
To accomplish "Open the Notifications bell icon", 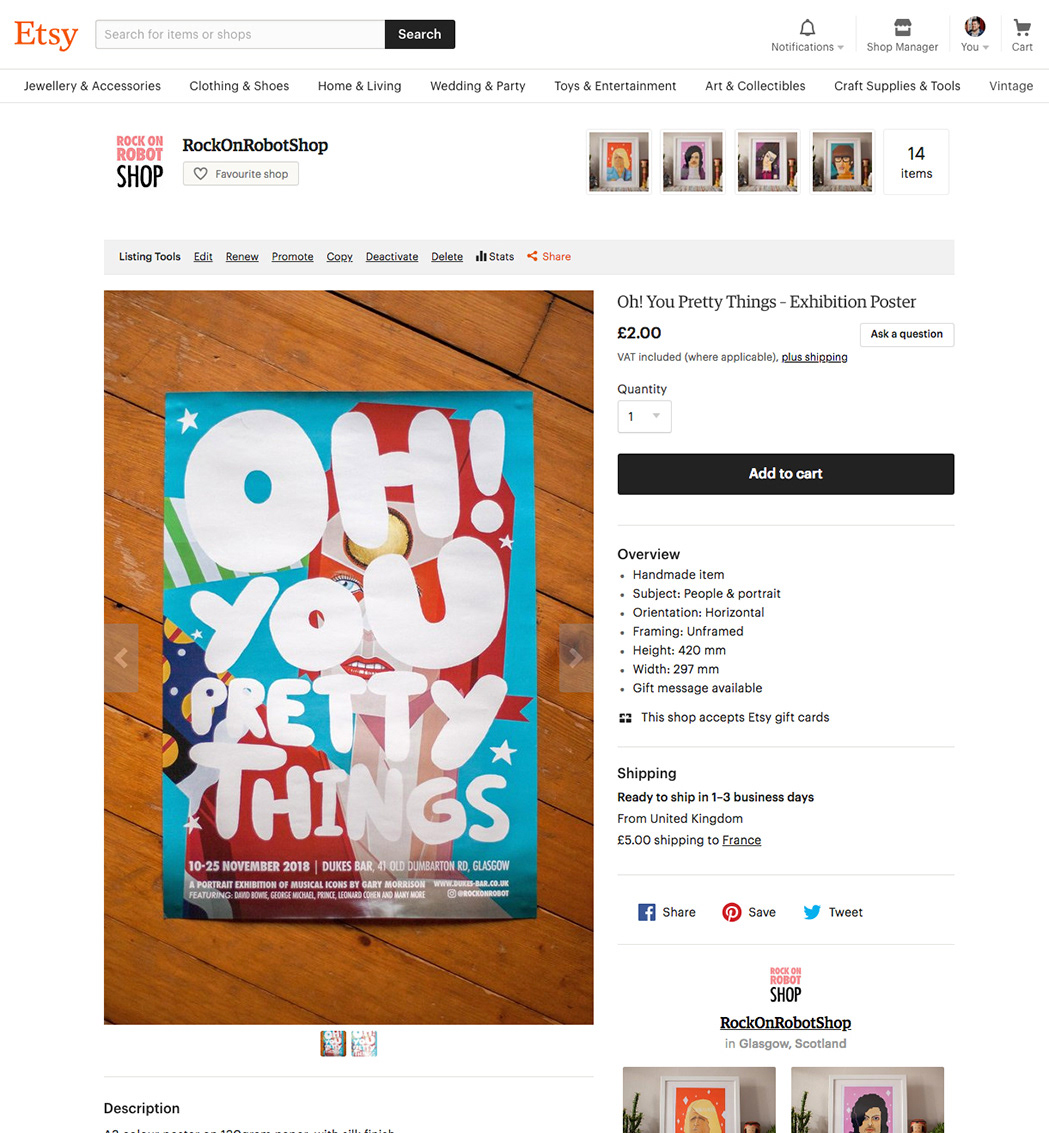I will tap(807, 28).
